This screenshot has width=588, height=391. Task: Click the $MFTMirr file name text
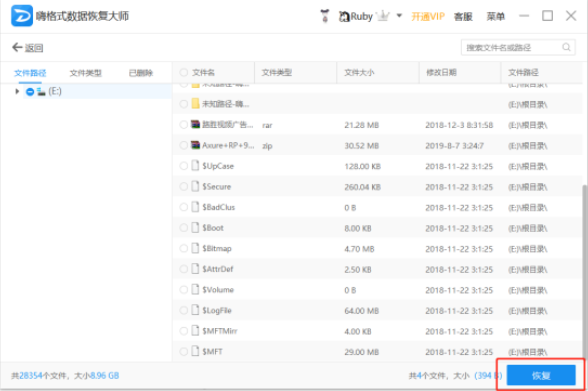(x=220, y=331)
